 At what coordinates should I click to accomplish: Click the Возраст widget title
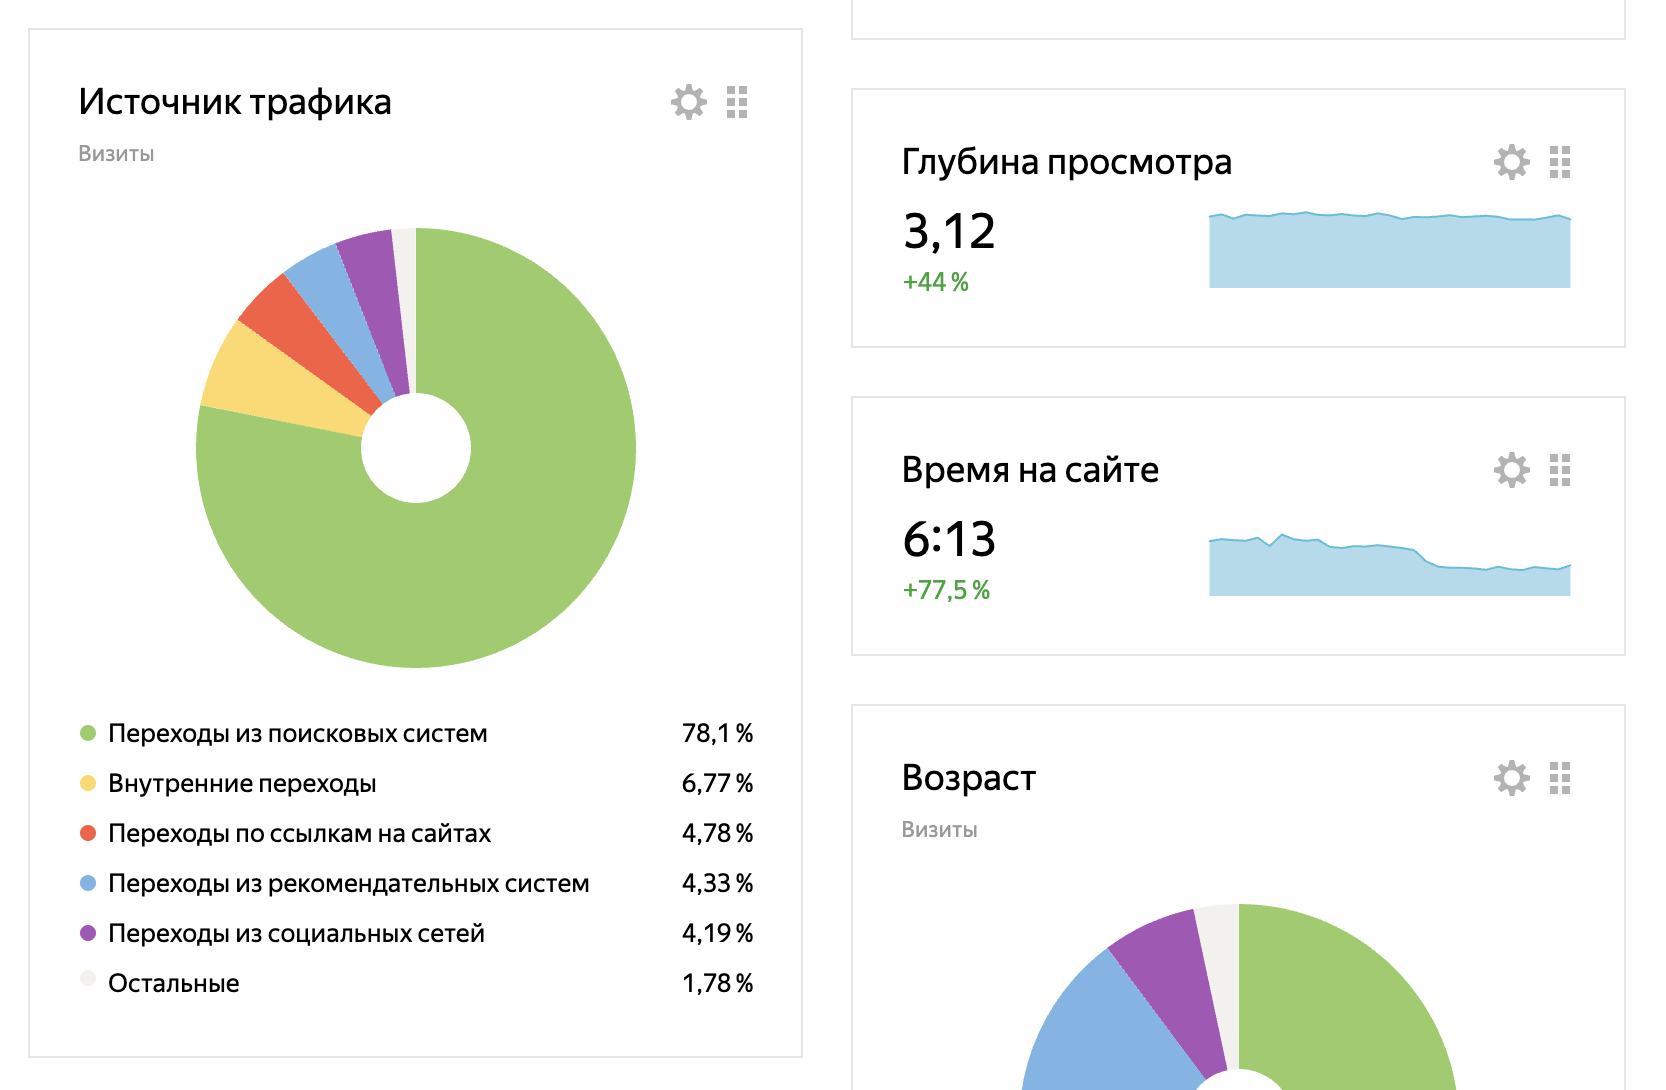tap(969, 778)
